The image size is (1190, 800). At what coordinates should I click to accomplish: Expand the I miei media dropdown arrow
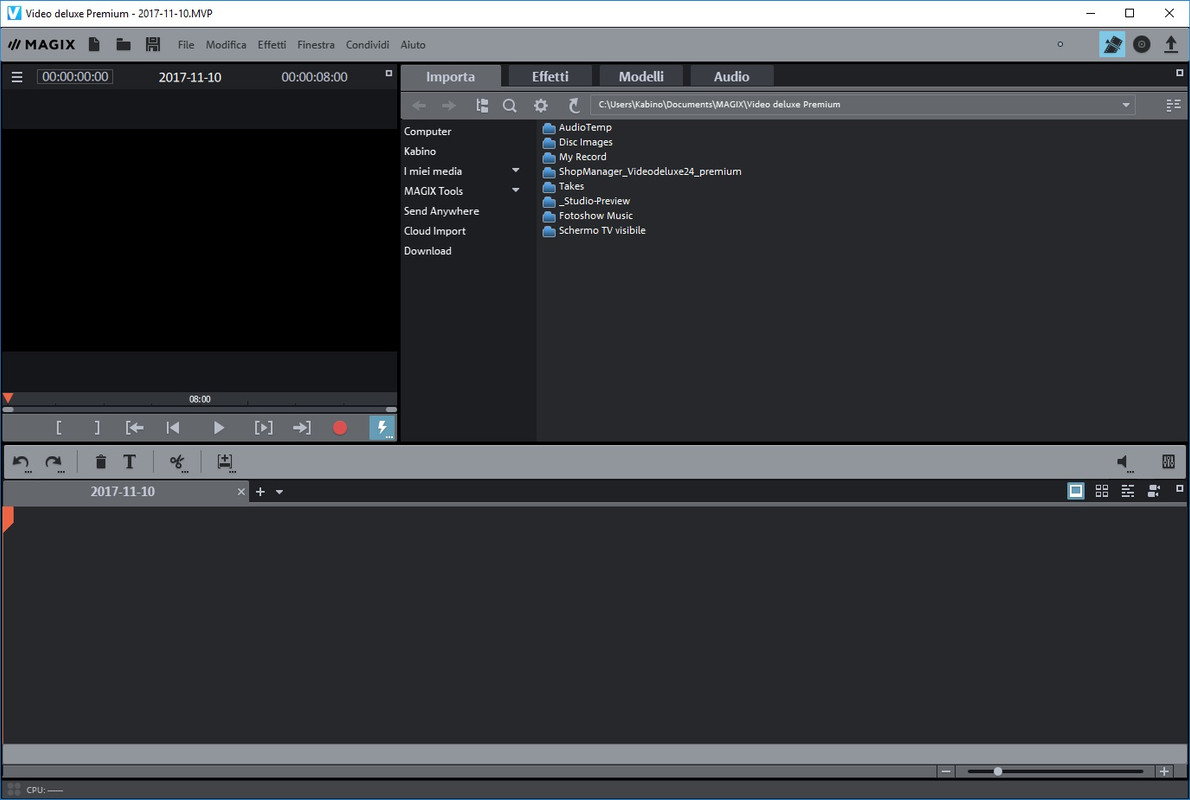515,171
